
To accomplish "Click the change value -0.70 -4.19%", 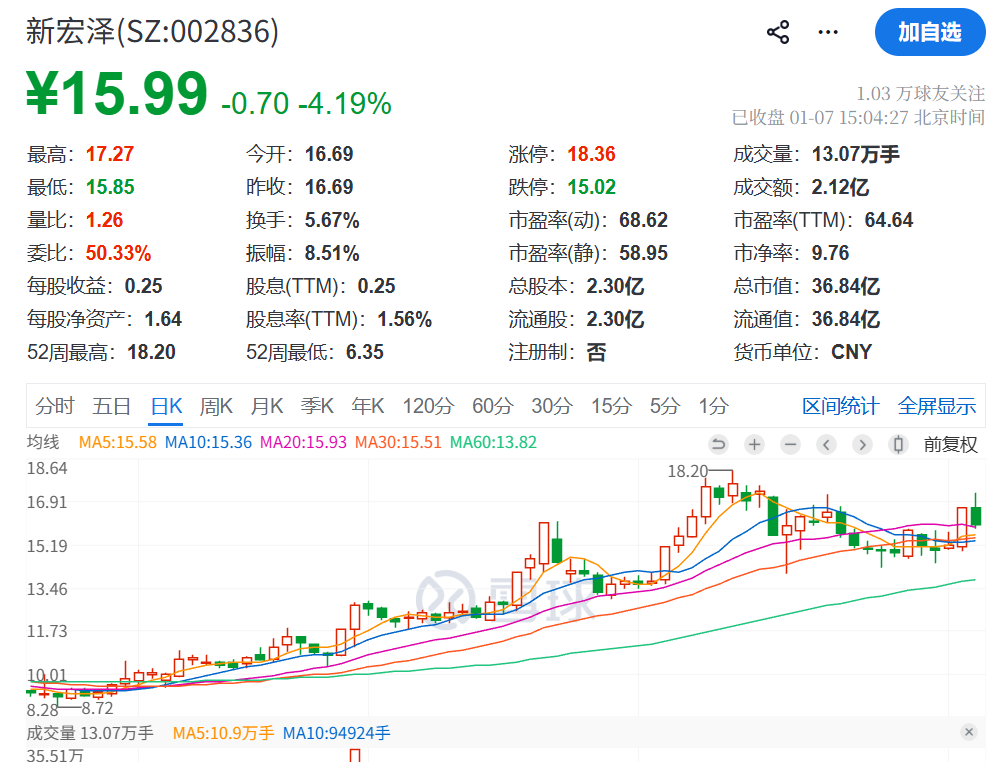I will click(306, 103).
